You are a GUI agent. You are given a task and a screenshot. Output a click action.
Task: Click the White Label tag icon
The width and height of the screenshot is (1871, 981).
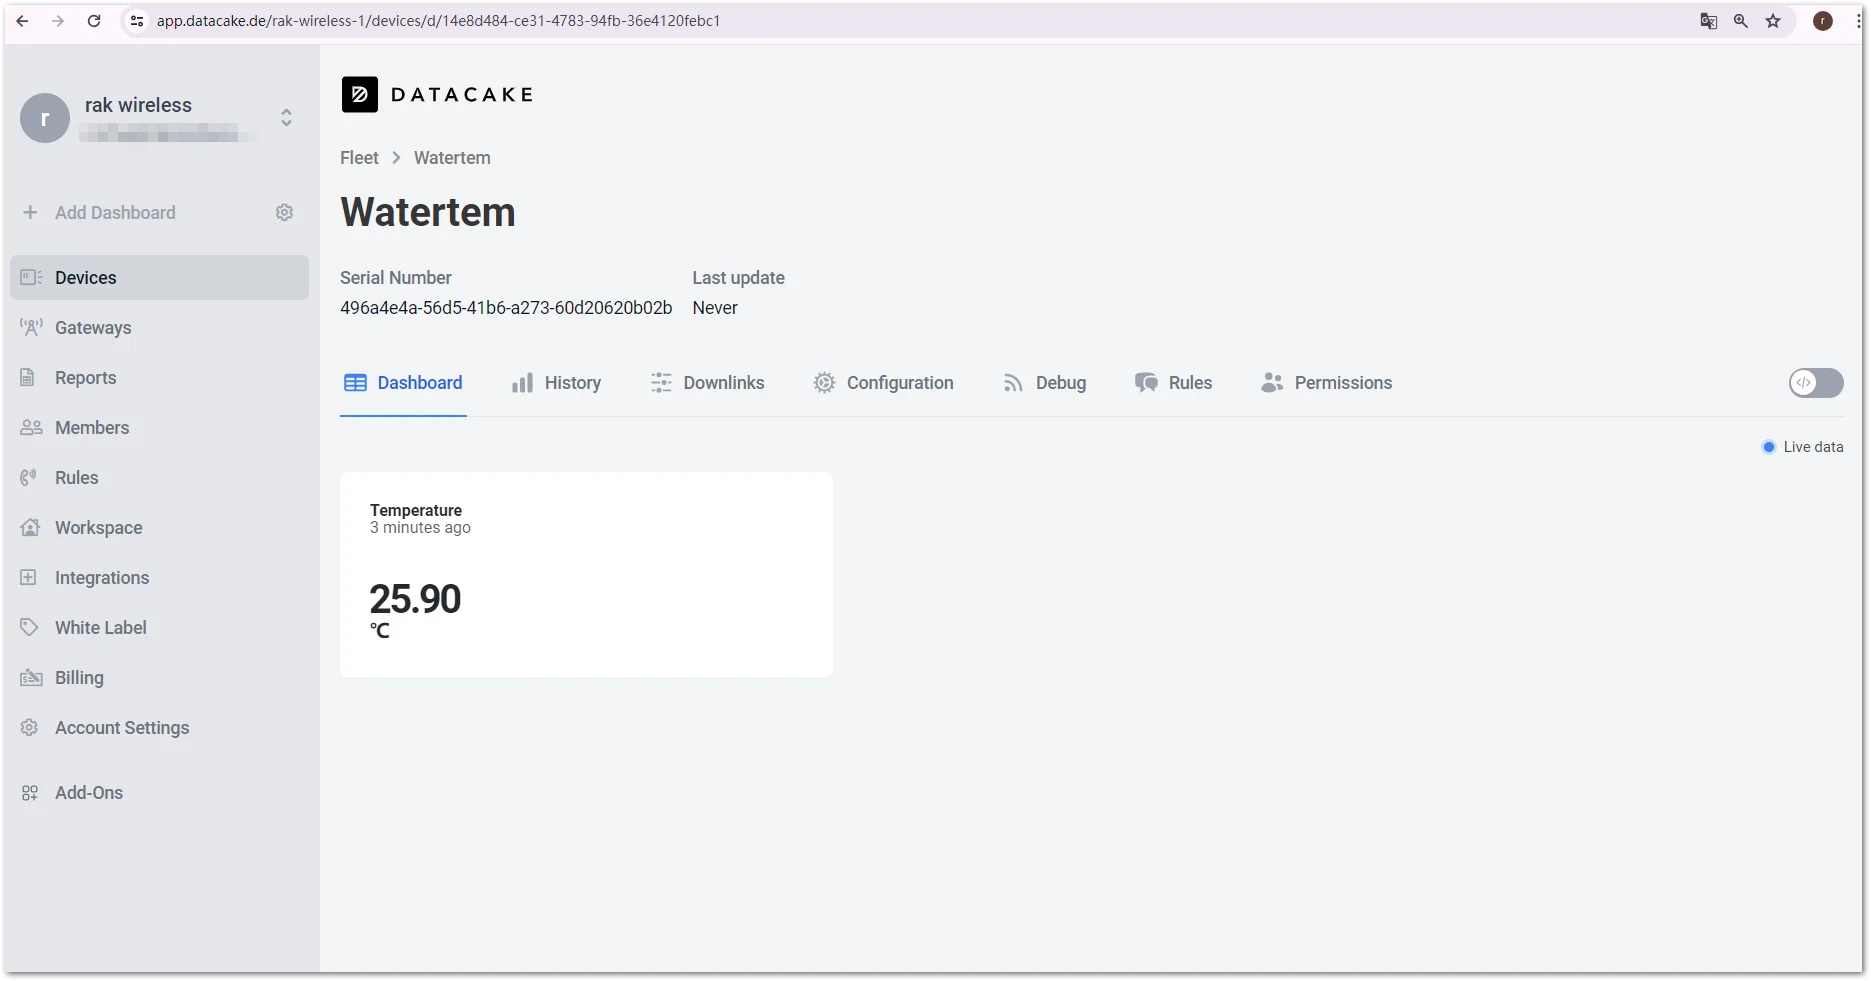[30, 628]
